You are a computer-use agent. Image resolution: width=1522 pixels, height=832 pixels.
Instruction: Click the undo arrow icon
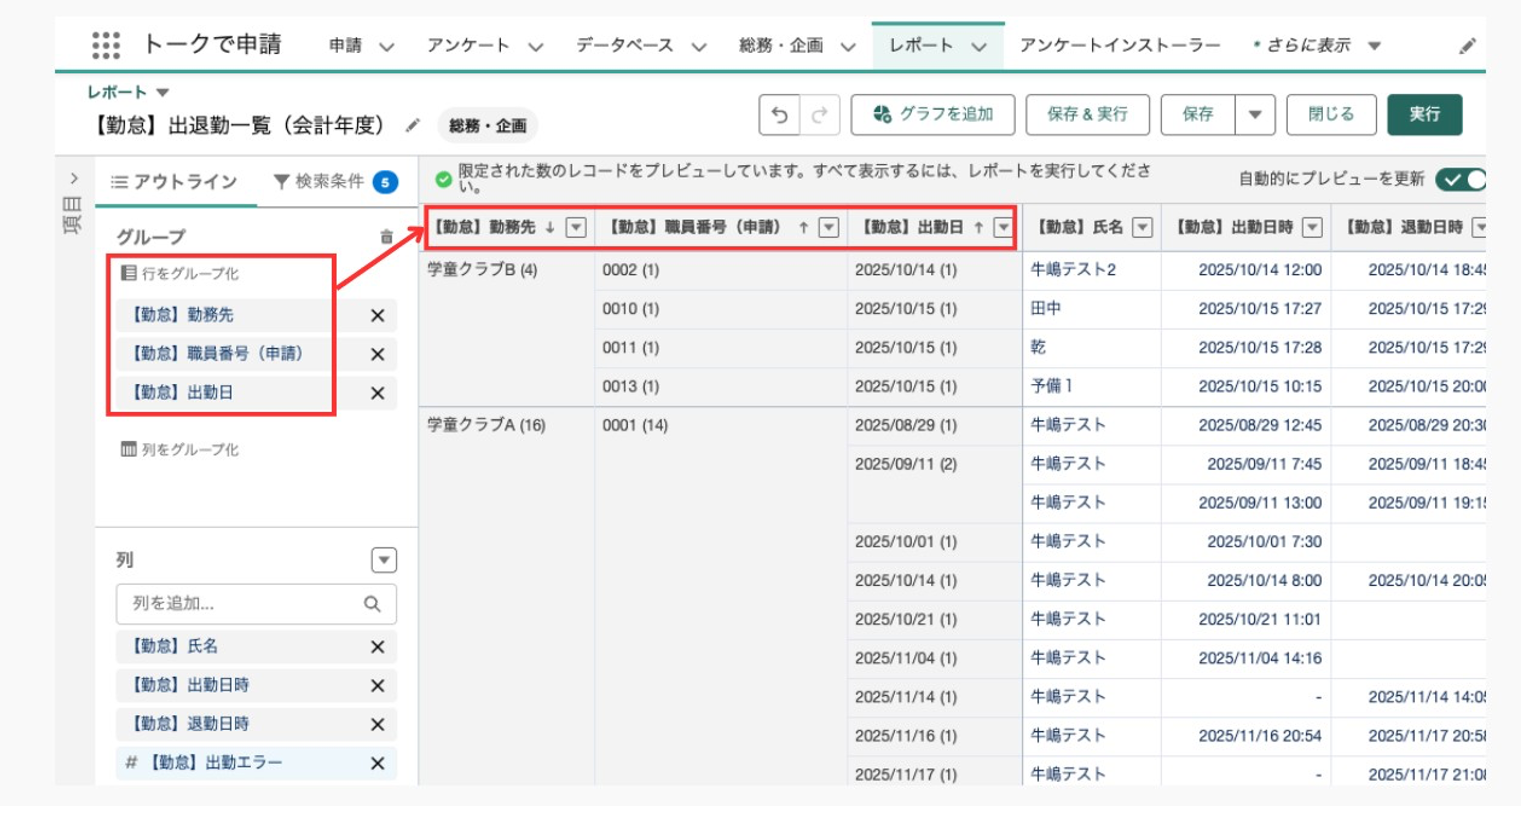tap(779, 115)
